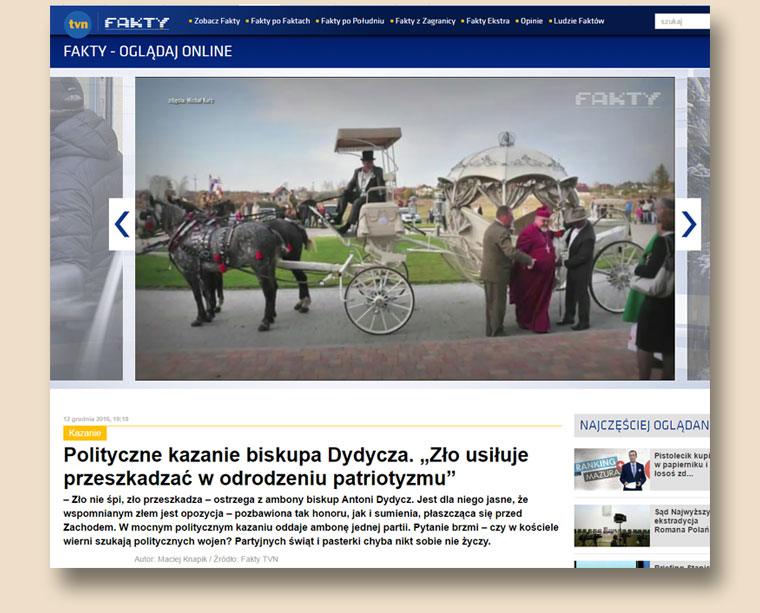Open the Sąd Najwyższy ekstradycja Romana Polań link
The height and width of the screenshot is (613, 760).
pos(681,521)
